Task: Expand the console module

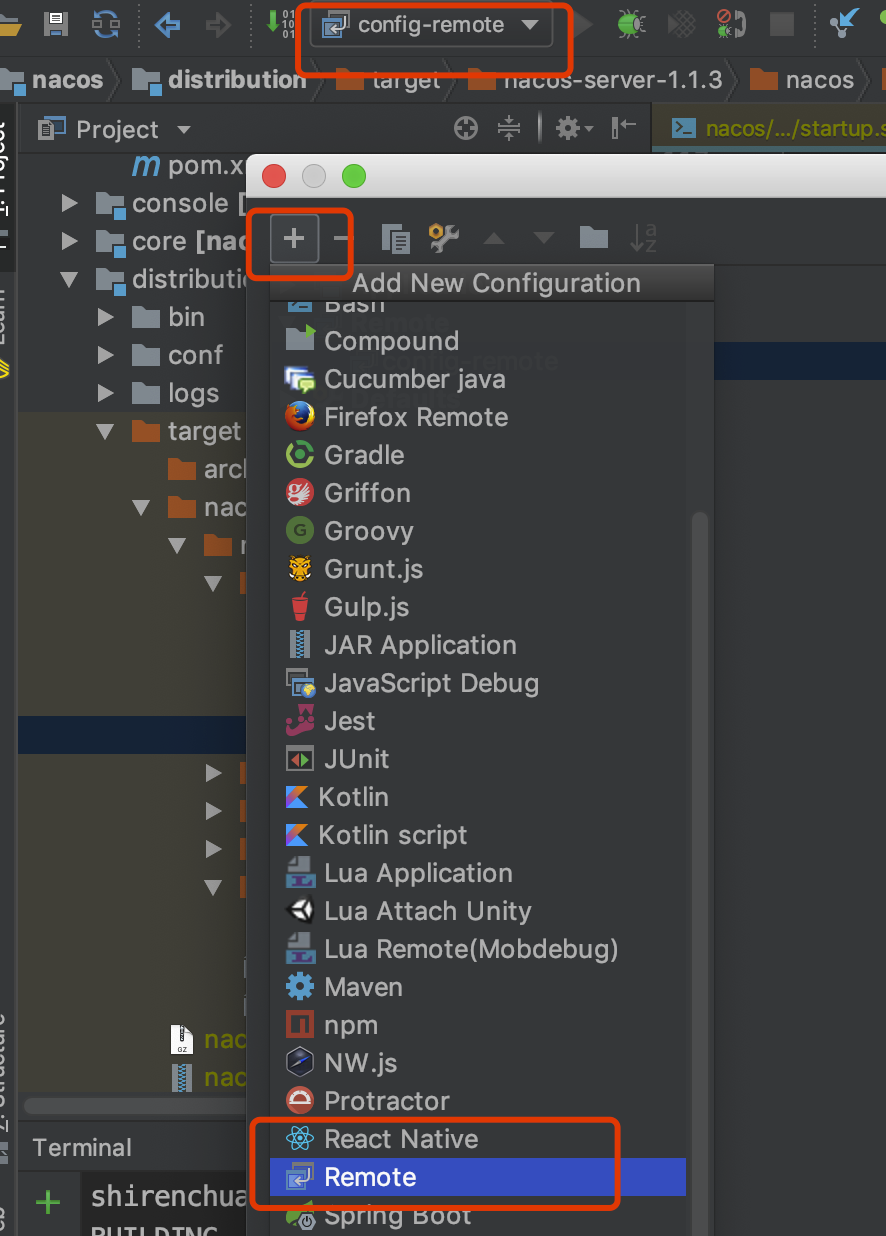Action: coord(69,203)
